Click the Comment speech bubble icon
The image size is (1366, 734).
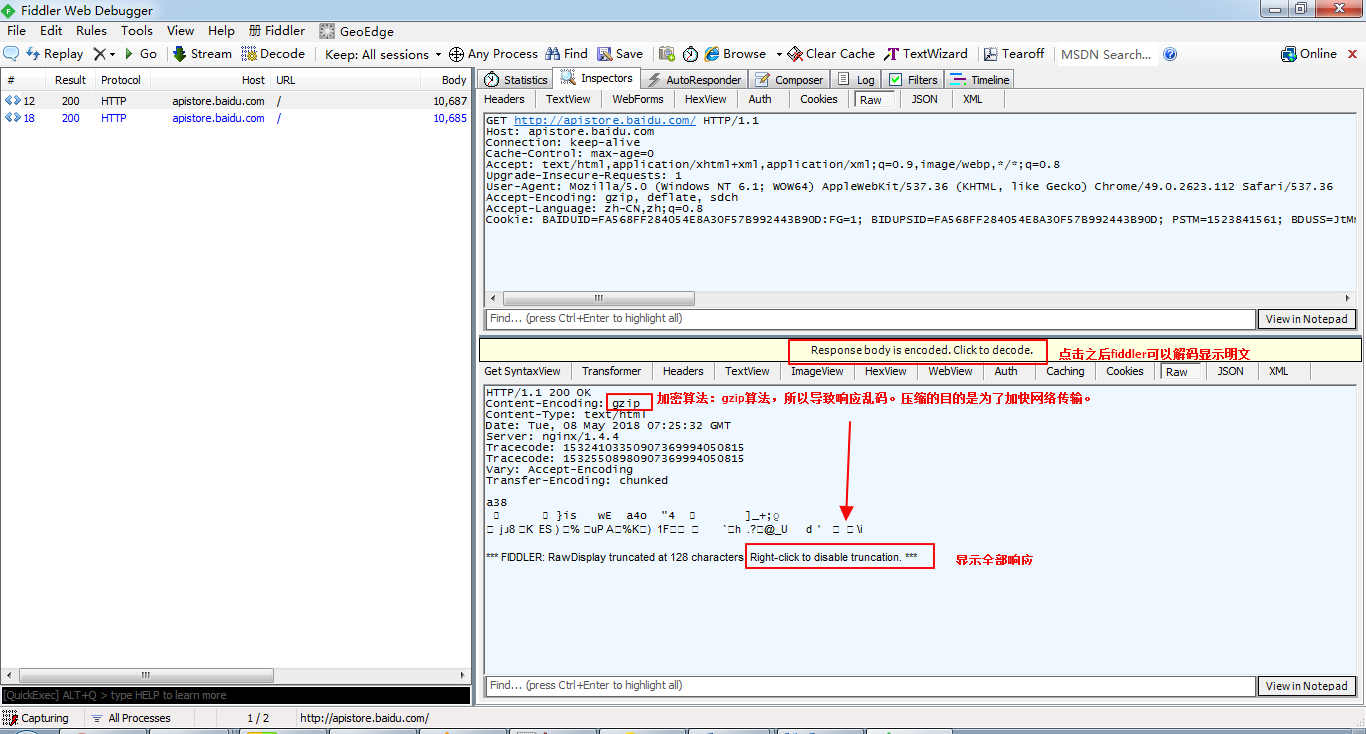pos(12,54)
